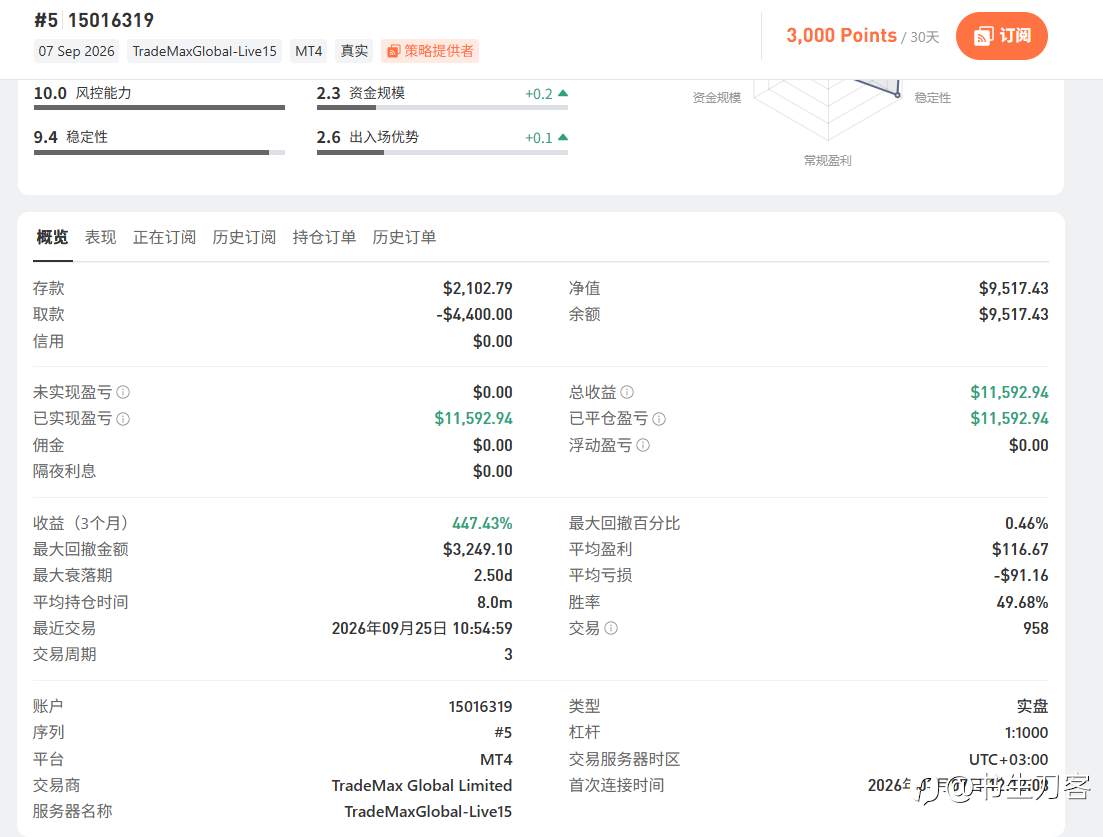Click the green up arrow beside +0.2

pyautogui.click(x=563, y=94)
